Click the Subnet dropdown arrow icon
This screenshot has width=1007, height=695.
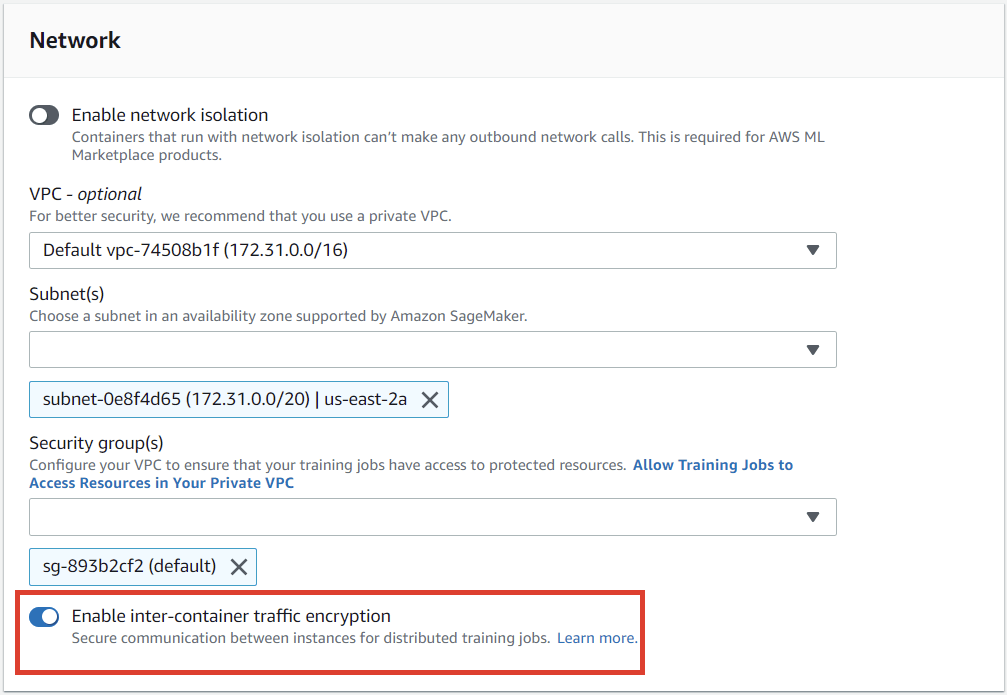click(813, 350)
